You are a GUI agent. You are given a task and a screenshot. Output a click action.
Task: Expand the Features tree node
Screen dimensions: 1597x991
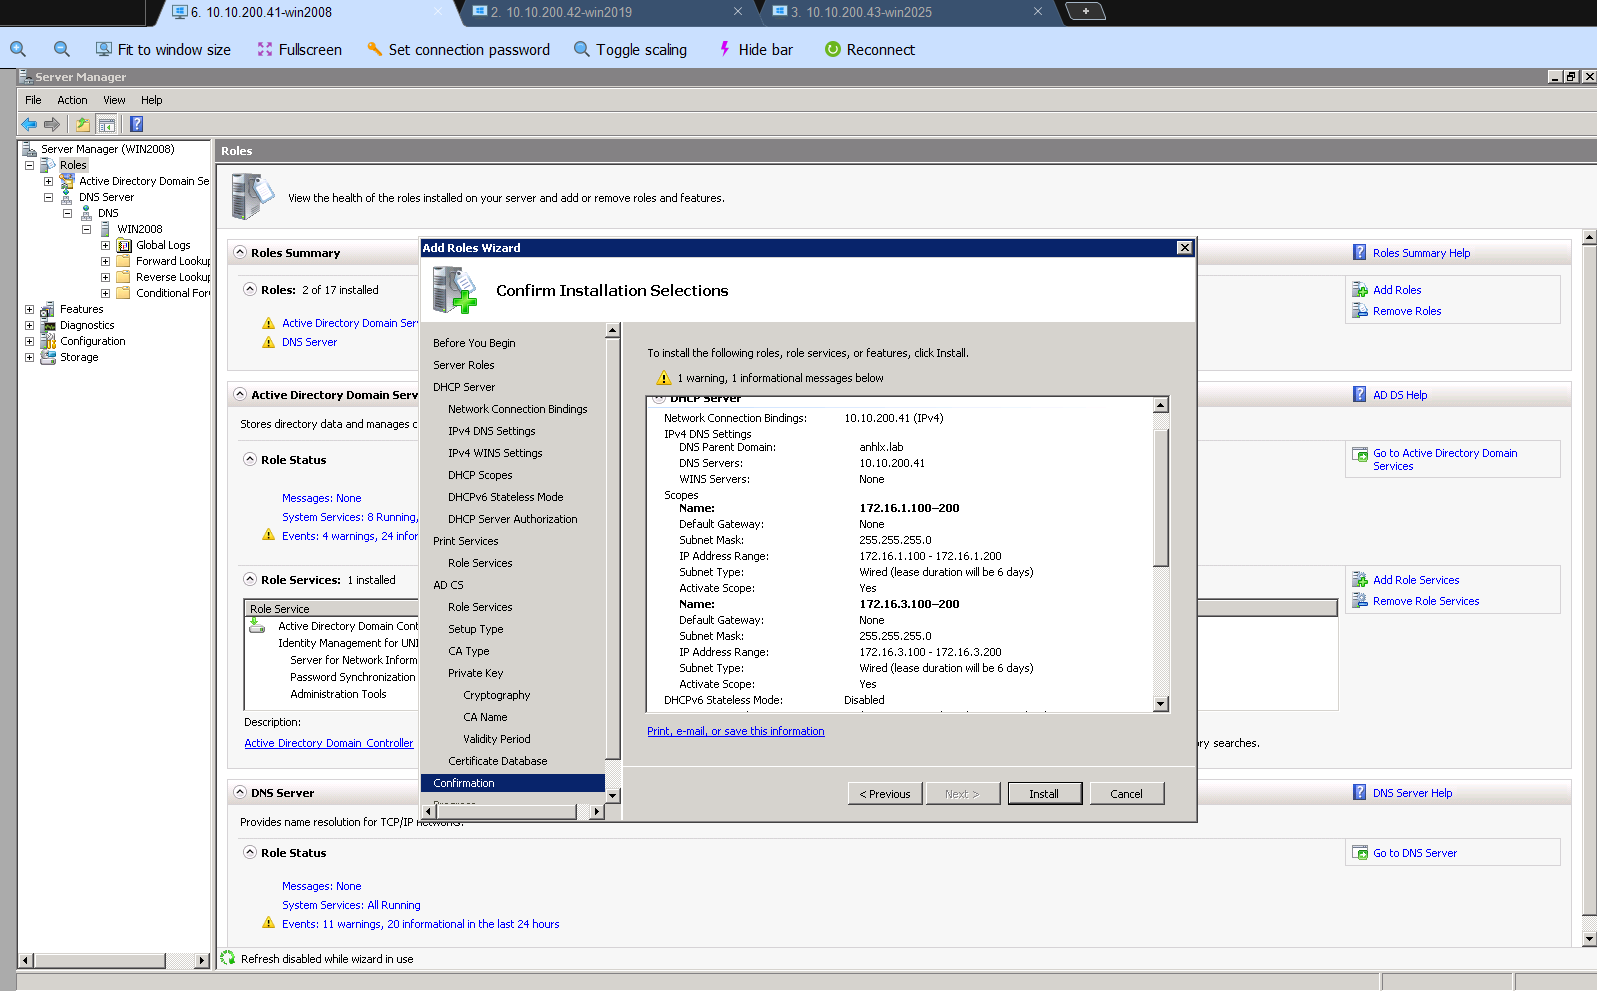[x=29, y=309]
